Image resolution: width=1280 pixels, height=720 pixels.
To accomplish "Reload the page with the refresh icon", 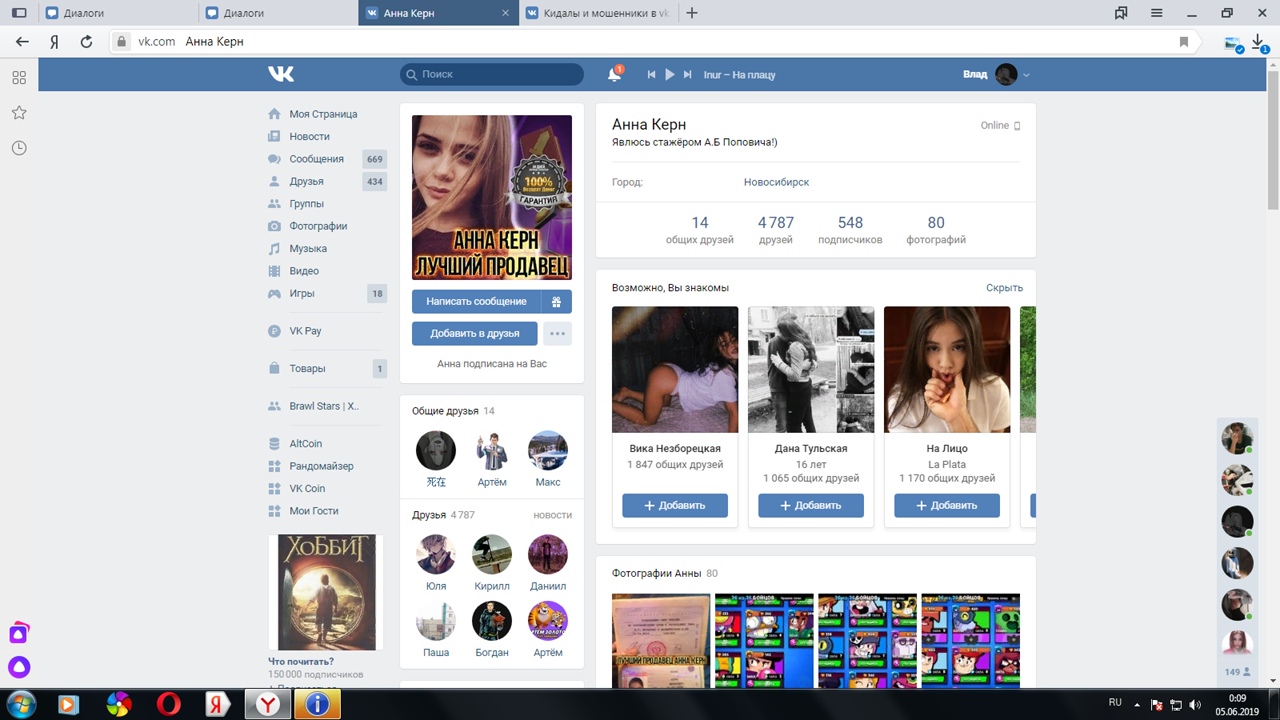I will (86, 42).
